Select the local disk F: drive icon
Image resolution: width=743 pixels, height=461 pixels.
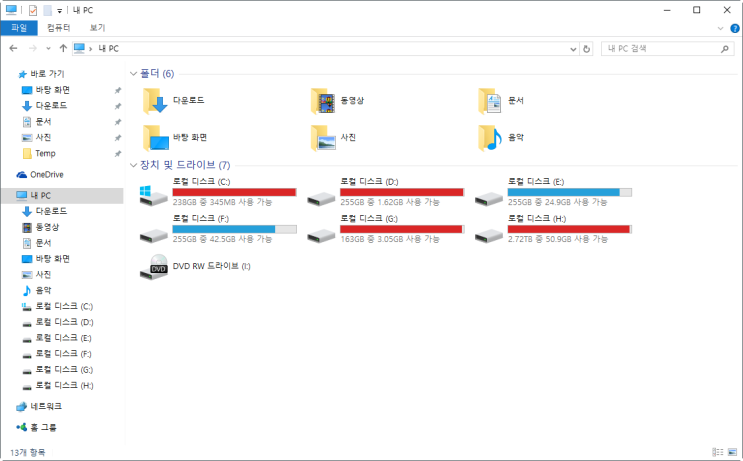pos(154,235)
